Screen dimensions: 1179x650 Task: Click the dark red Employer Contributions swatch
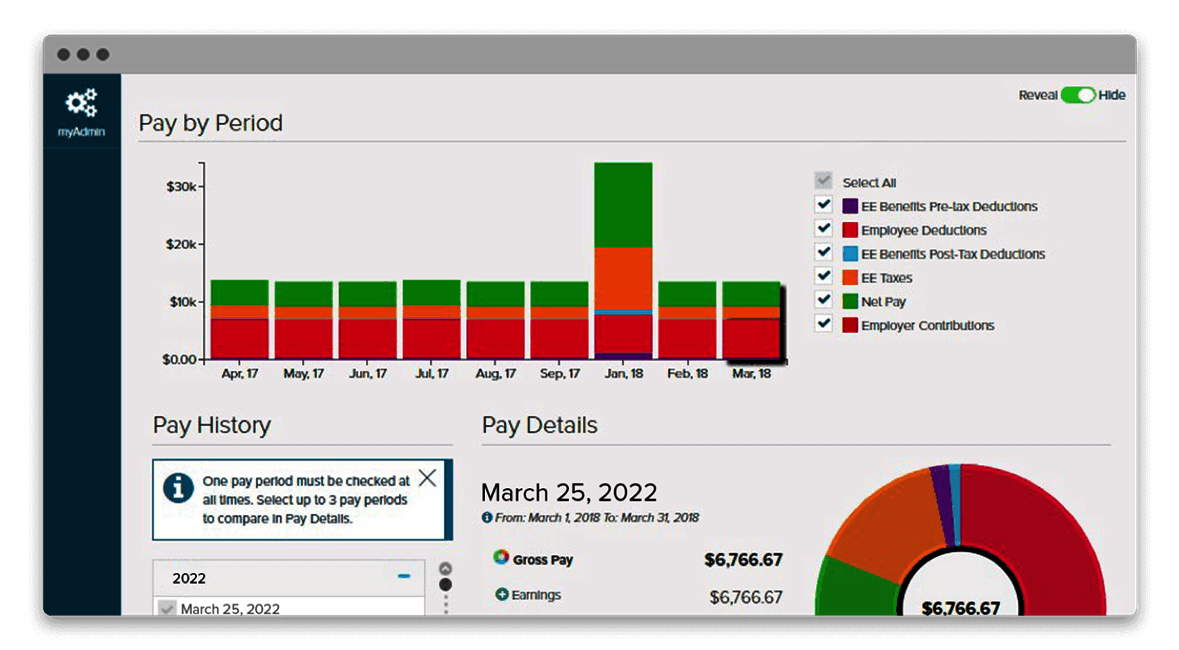pos(850,326)
